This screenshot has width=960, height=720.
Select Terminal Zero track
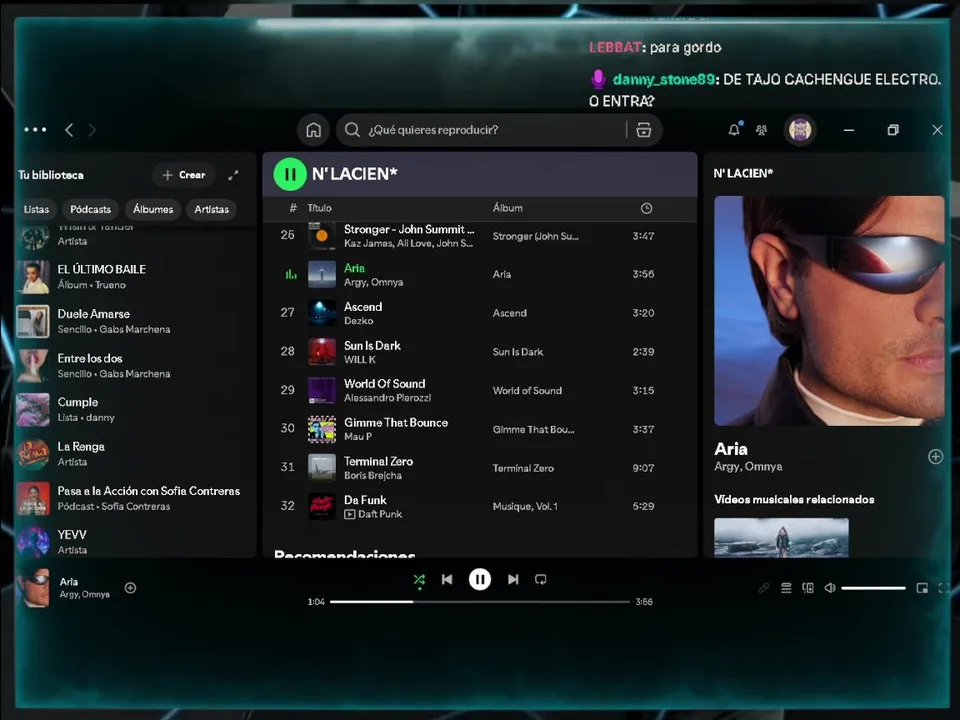coord(480,467)
